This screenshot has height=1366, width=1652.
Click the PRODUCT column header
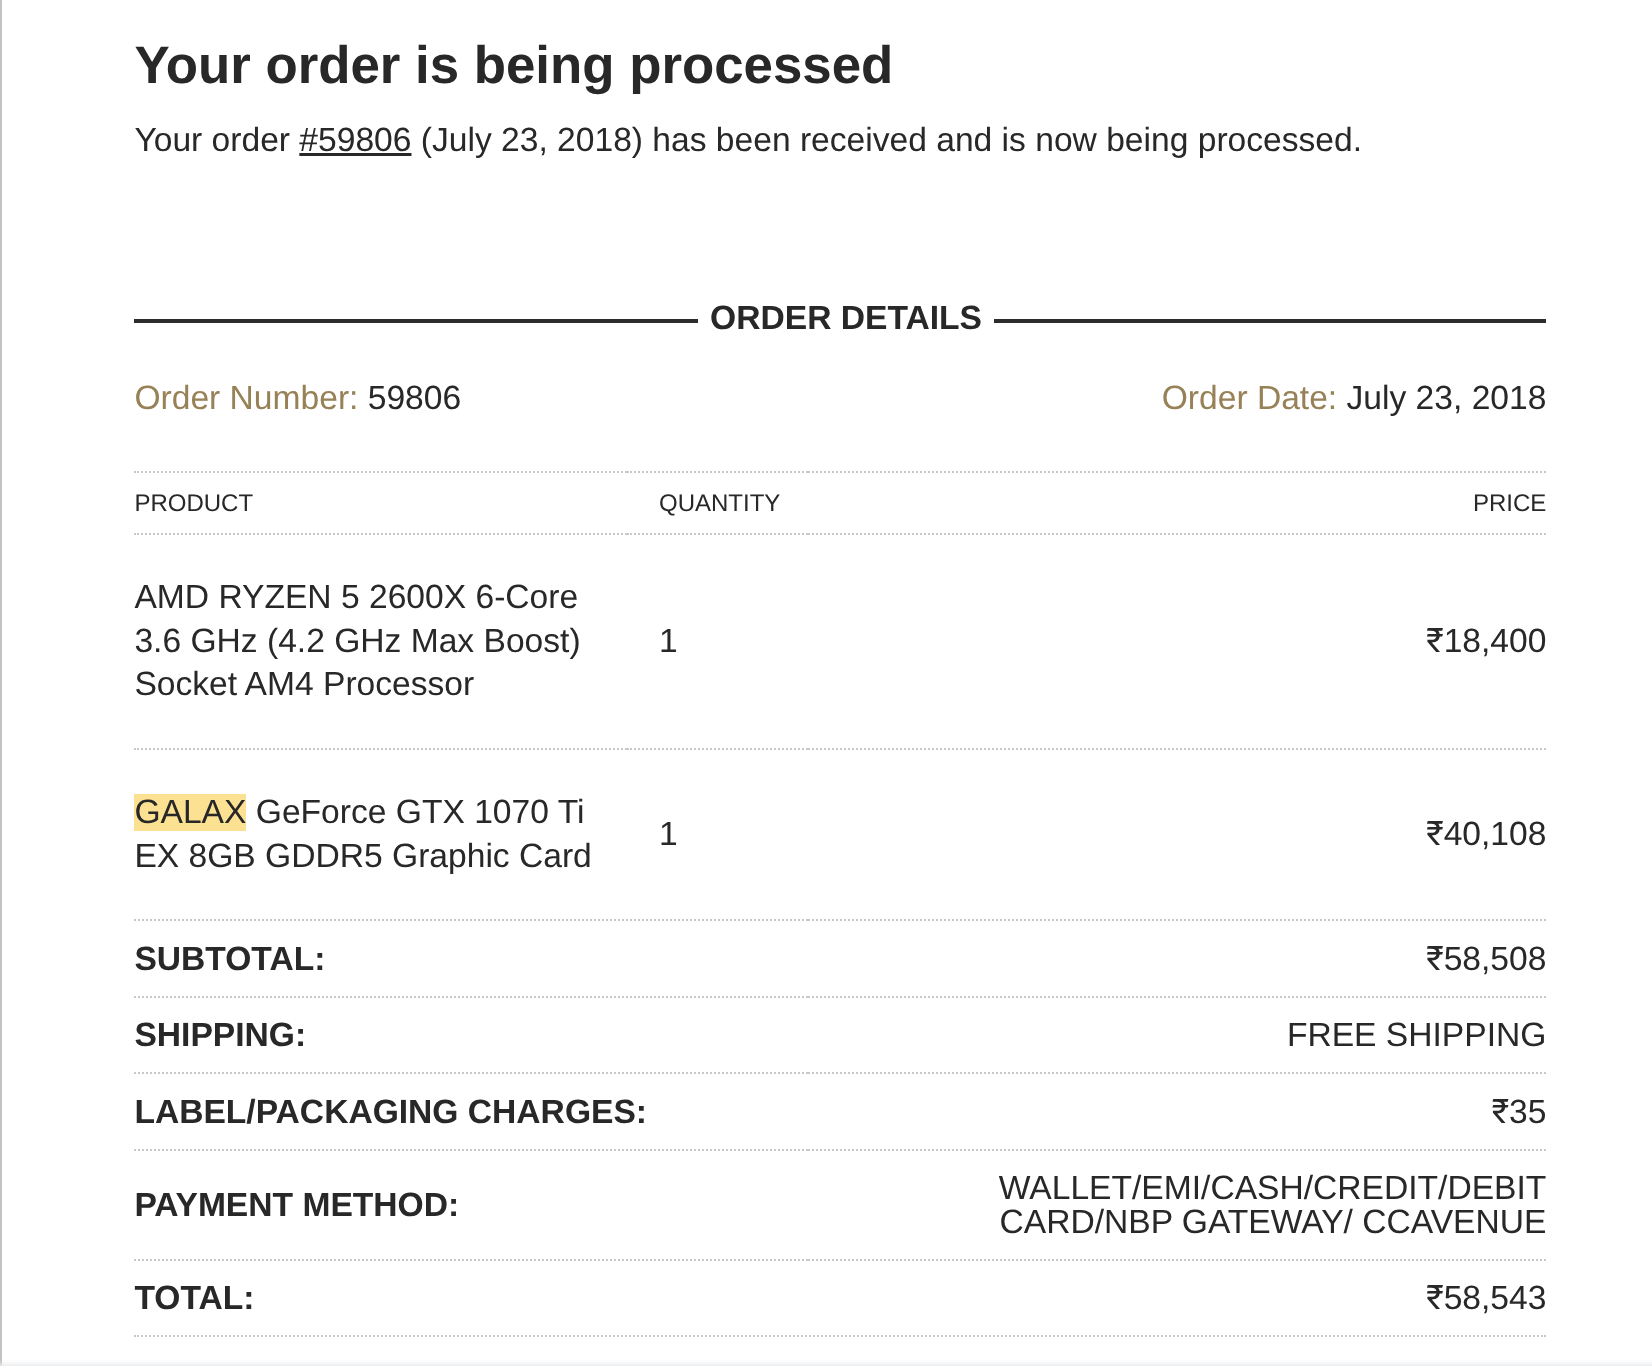pyautogui.click(x=194, y=503)
